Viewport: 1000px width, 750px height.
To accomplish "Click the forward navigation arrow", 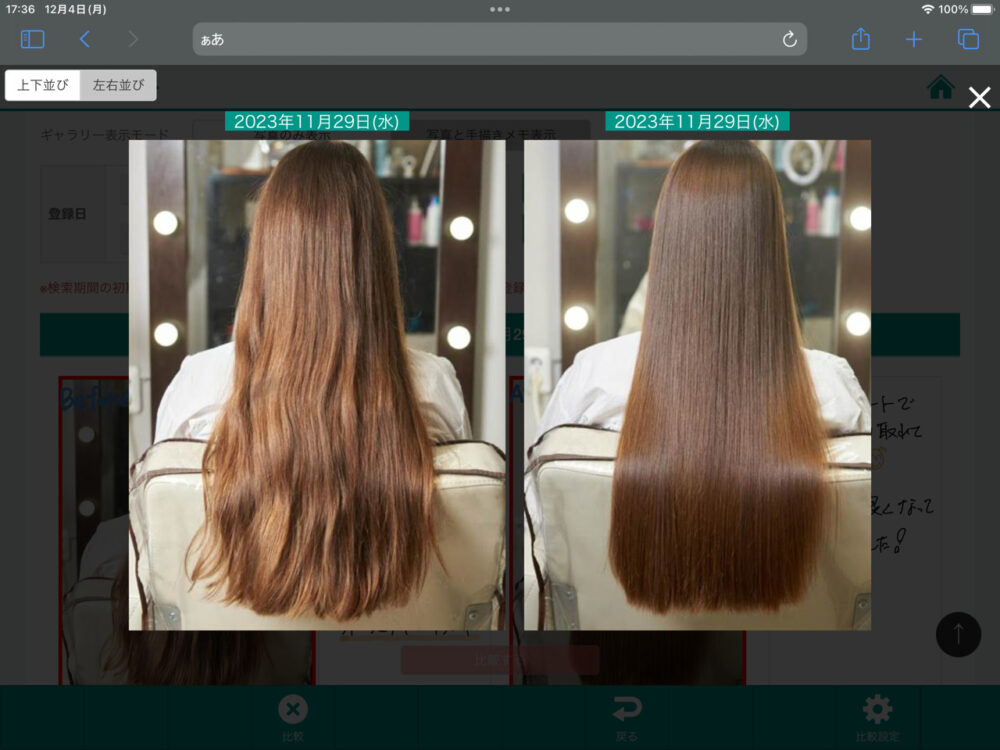I will click(x=133, y=39).
